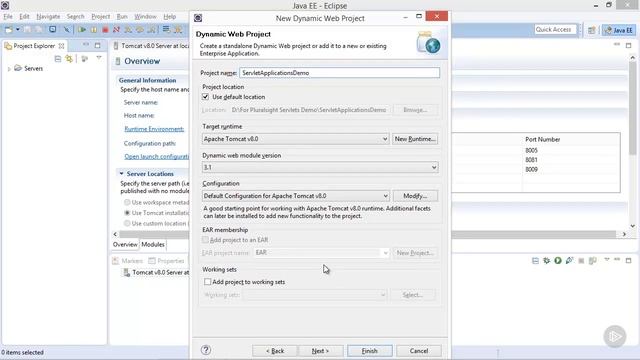This screenshot has height=360, width=640.
Task: Click the Step Into icon in toolbar
Action: point(128,30)
